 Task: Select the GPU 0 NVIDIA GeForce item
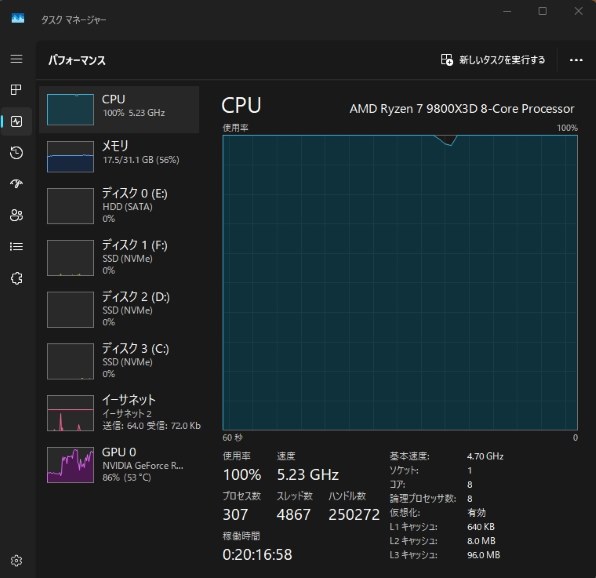[119, 465]
